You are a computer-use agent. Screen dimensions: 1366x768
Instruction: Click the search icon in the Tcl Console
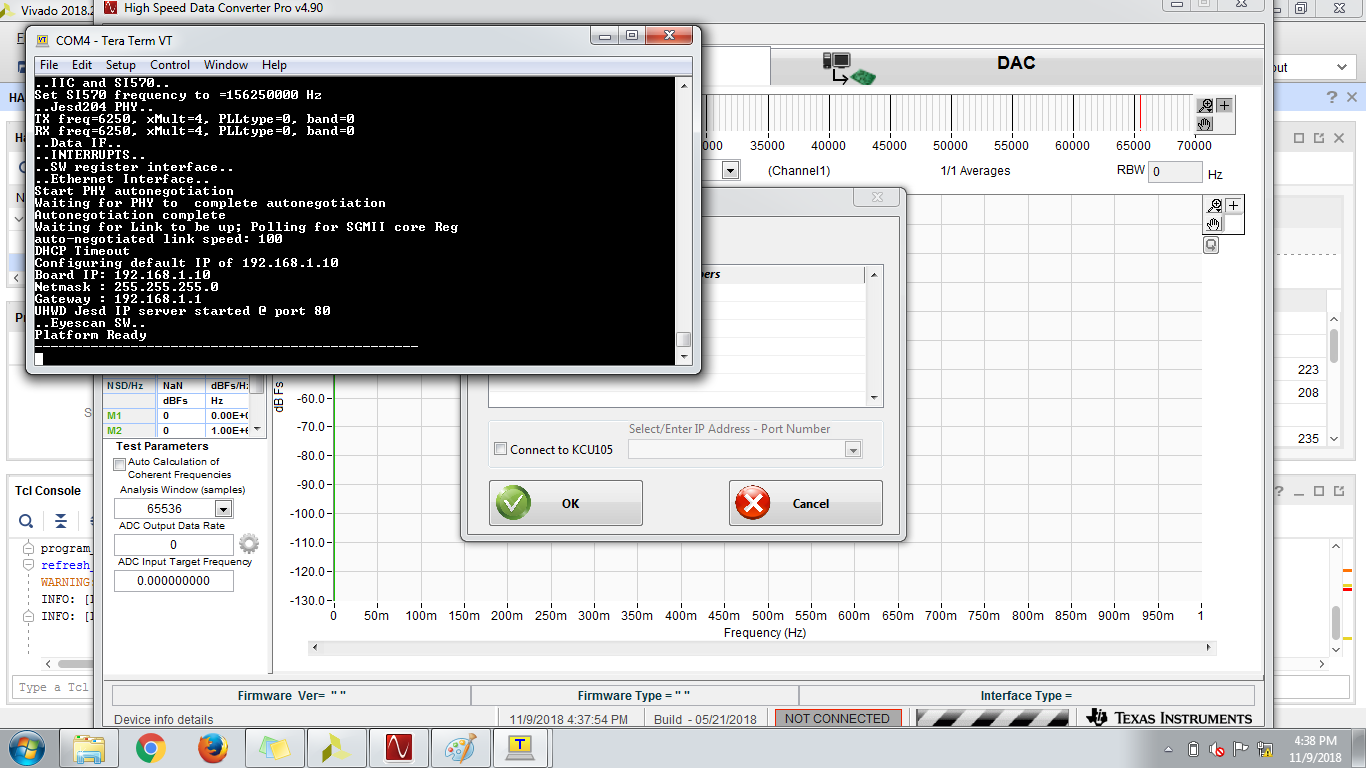pyautogui.click(x=27, y=521)
